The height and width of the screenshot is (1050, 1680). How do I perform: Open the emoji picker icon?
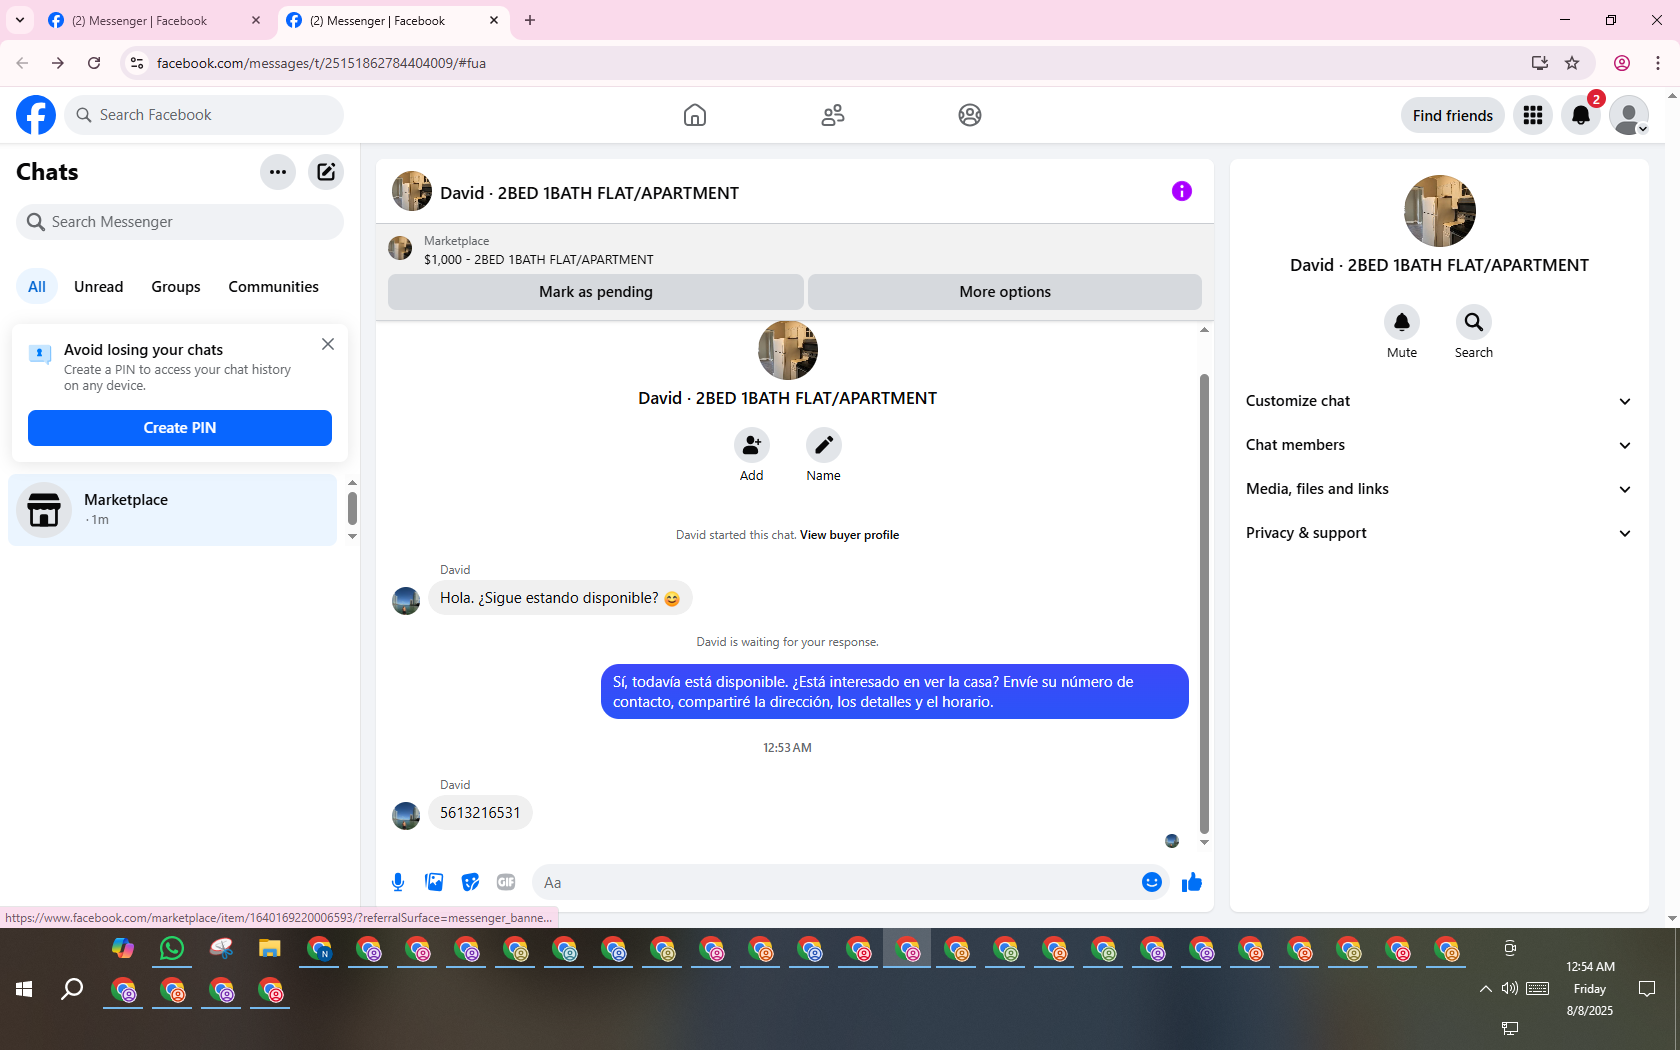coord(1152,882)
